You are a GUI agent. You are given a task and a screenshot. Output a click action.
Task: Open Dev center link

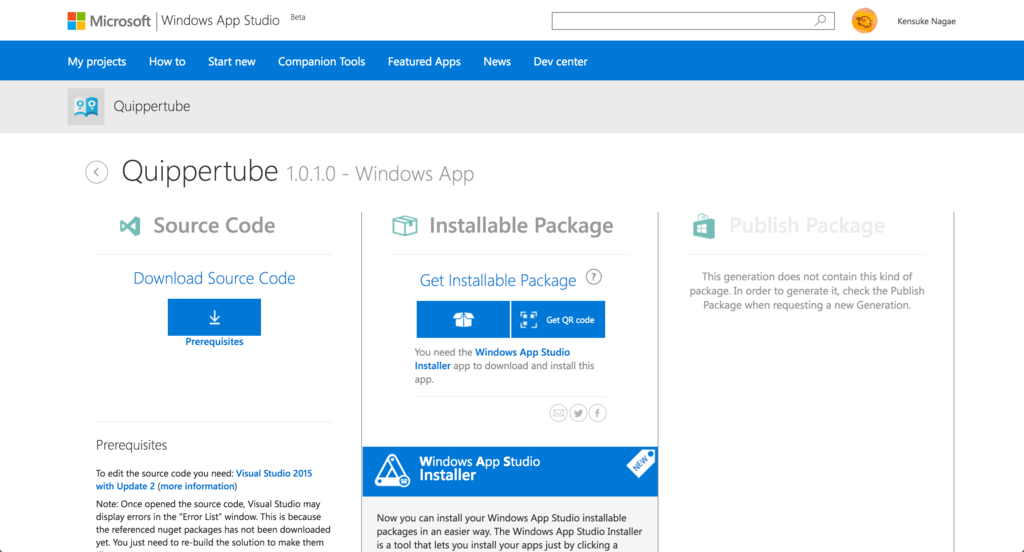(x=560, y=61)
